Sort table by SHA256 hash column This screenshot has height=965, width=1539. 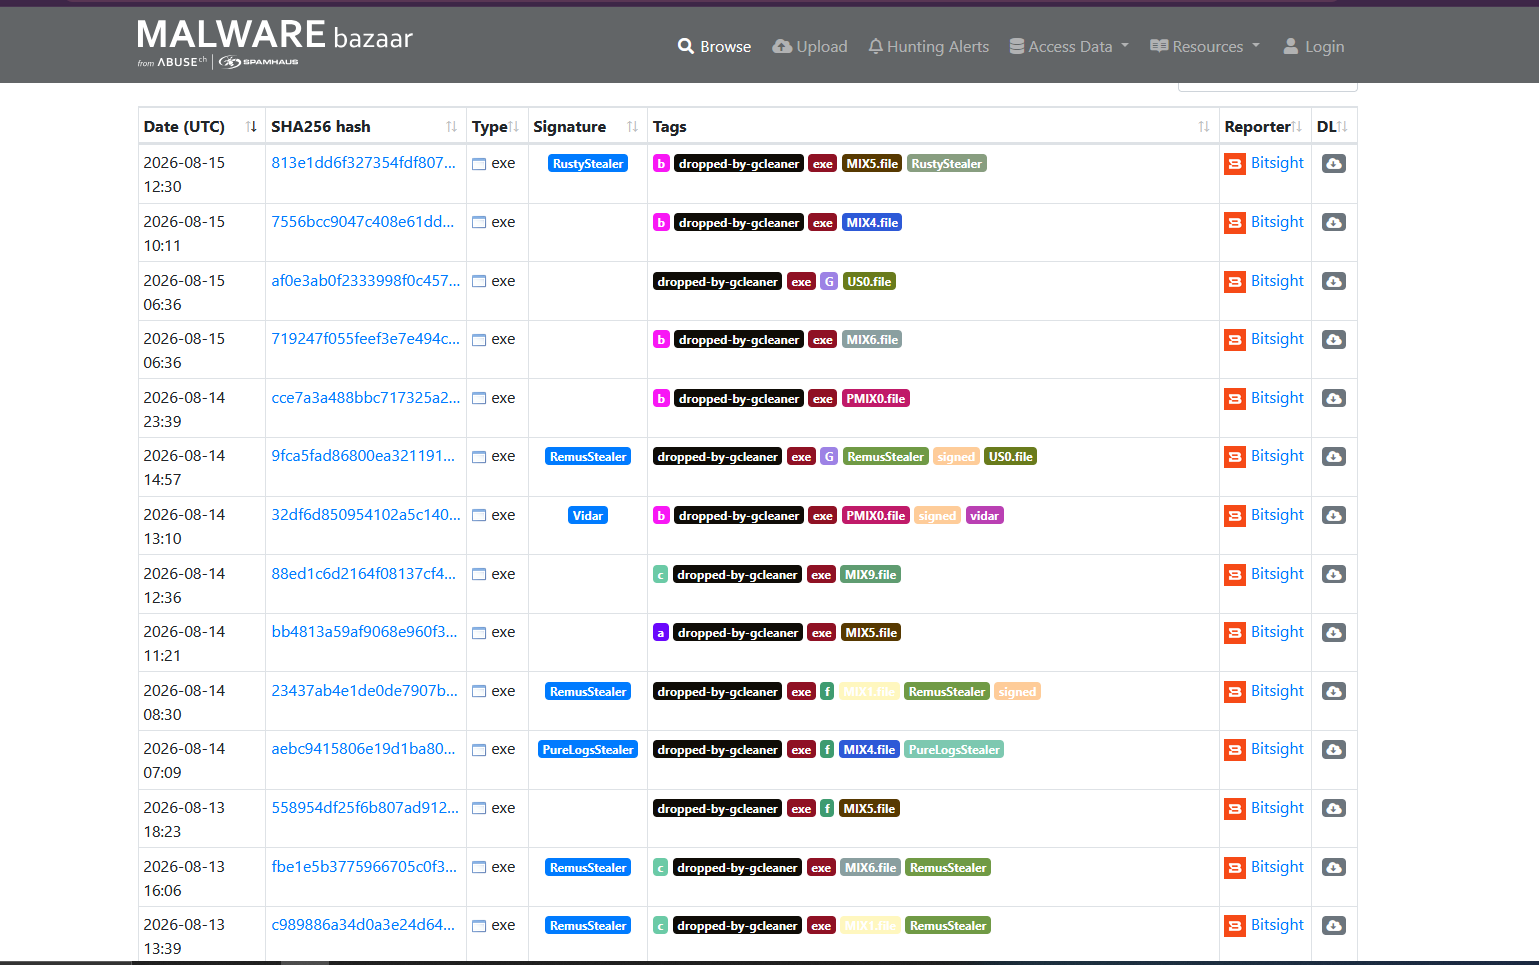[364, 126]
